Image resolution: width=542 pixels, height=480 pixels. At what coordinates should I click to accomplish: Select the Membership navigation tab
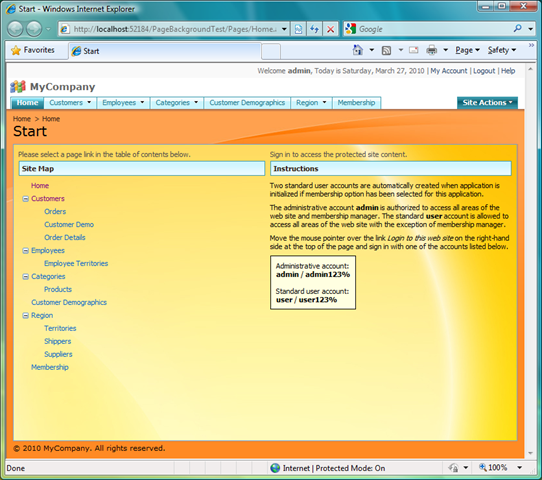tap(356, 103)
